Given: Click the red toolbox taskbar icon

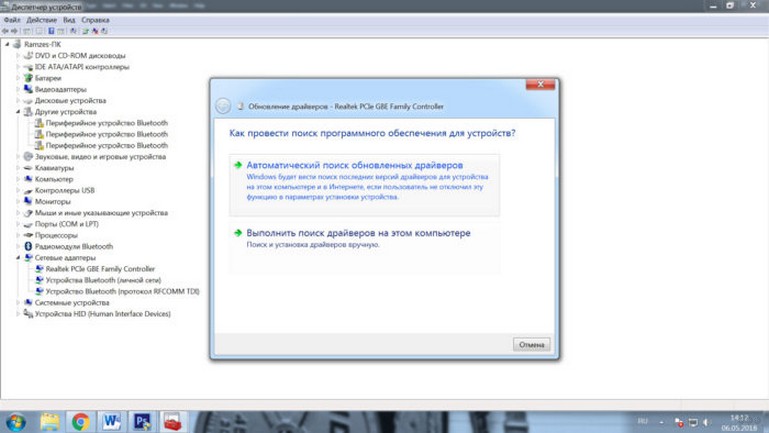Looking at the screenshot, I should pos(173,422).
